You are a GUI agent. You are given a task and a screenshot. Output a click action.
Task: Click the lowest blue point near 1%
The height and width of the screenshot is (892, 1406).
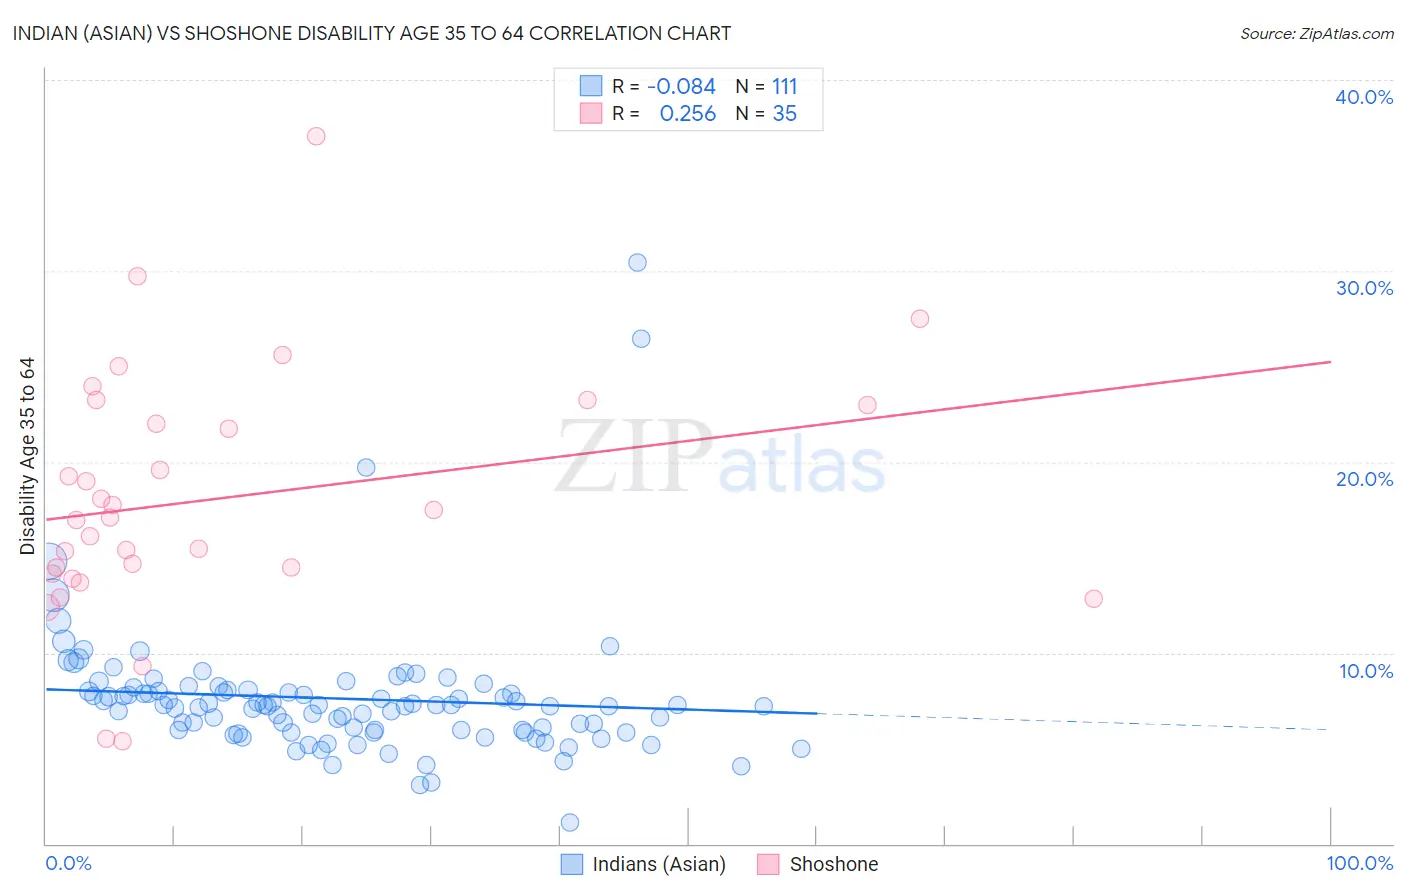pyautogui.click(x=569, y=822)
